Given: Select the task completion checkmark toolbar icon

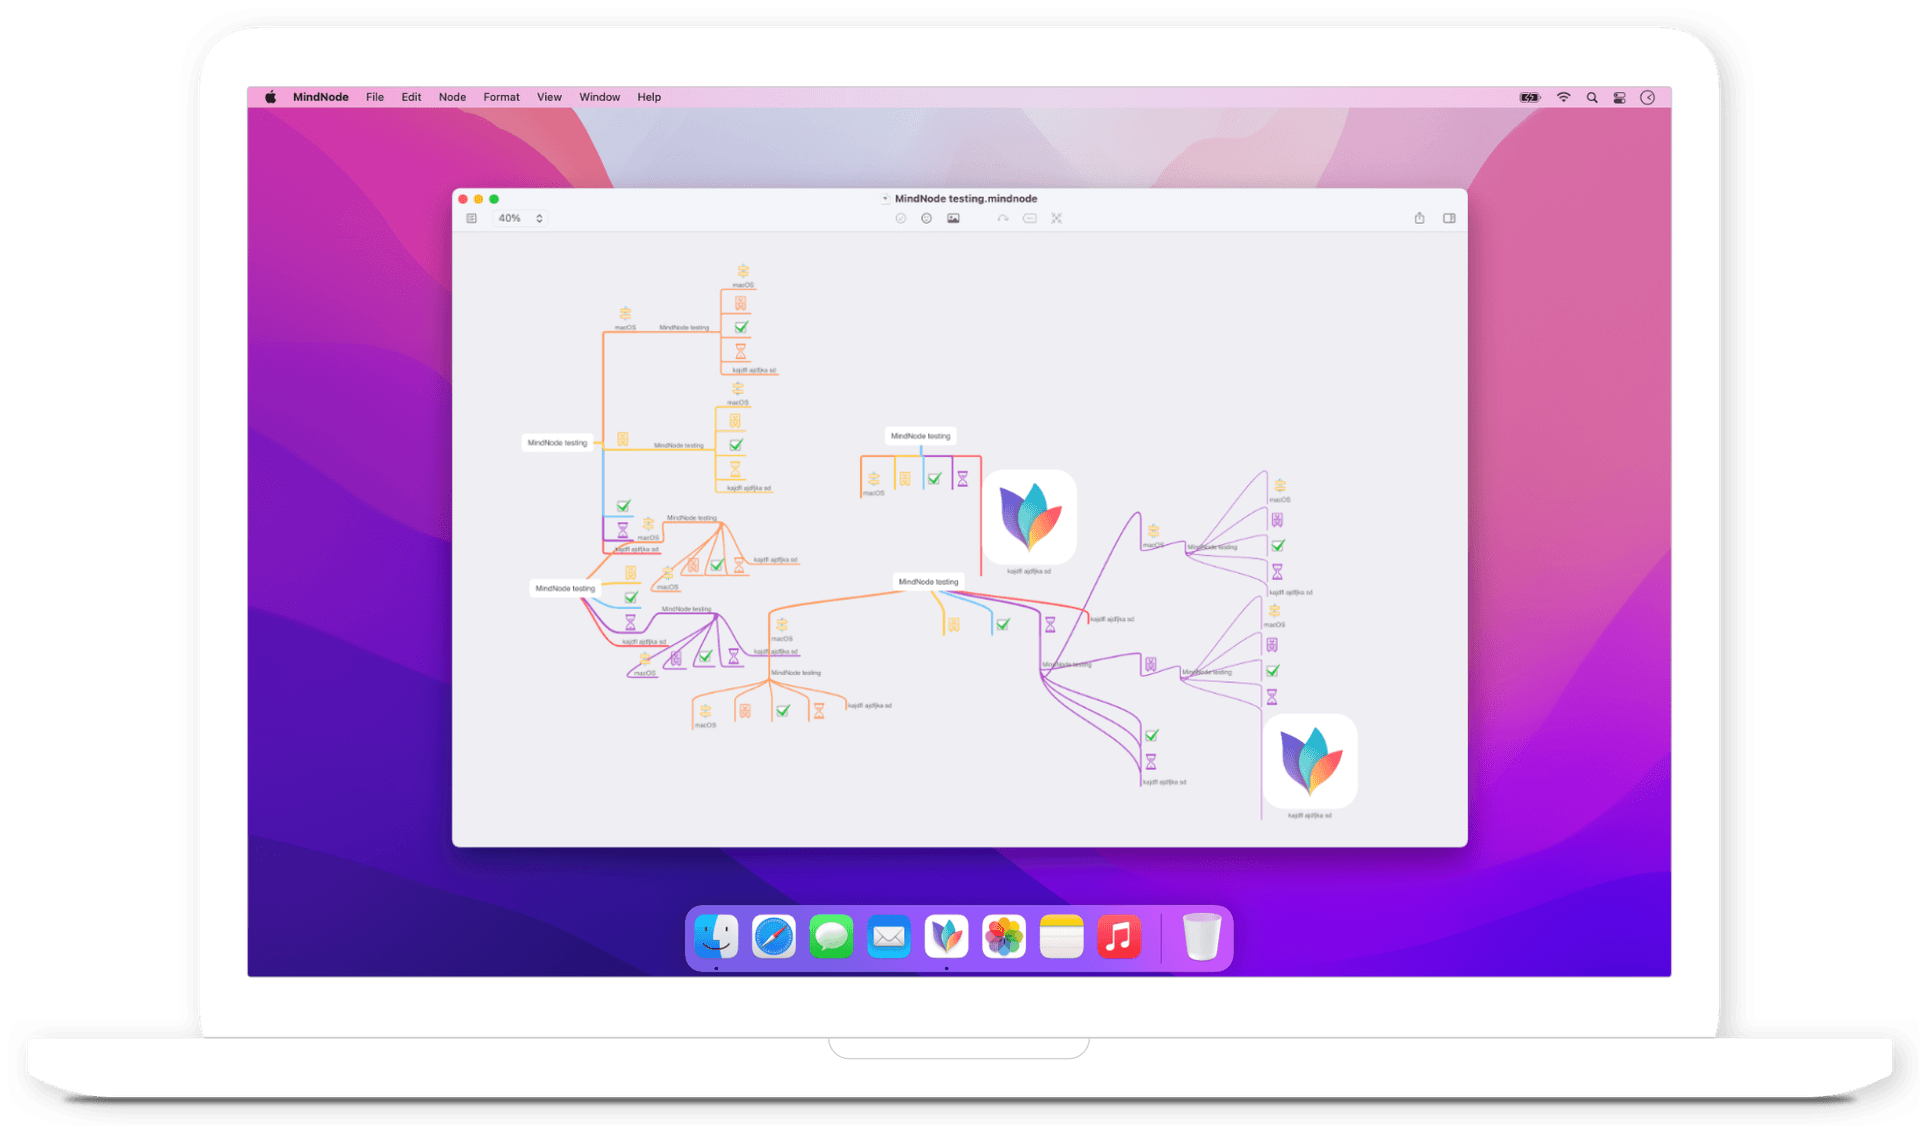Looking at the screenshot, I should pyautogui.click(x=899, y=218).
